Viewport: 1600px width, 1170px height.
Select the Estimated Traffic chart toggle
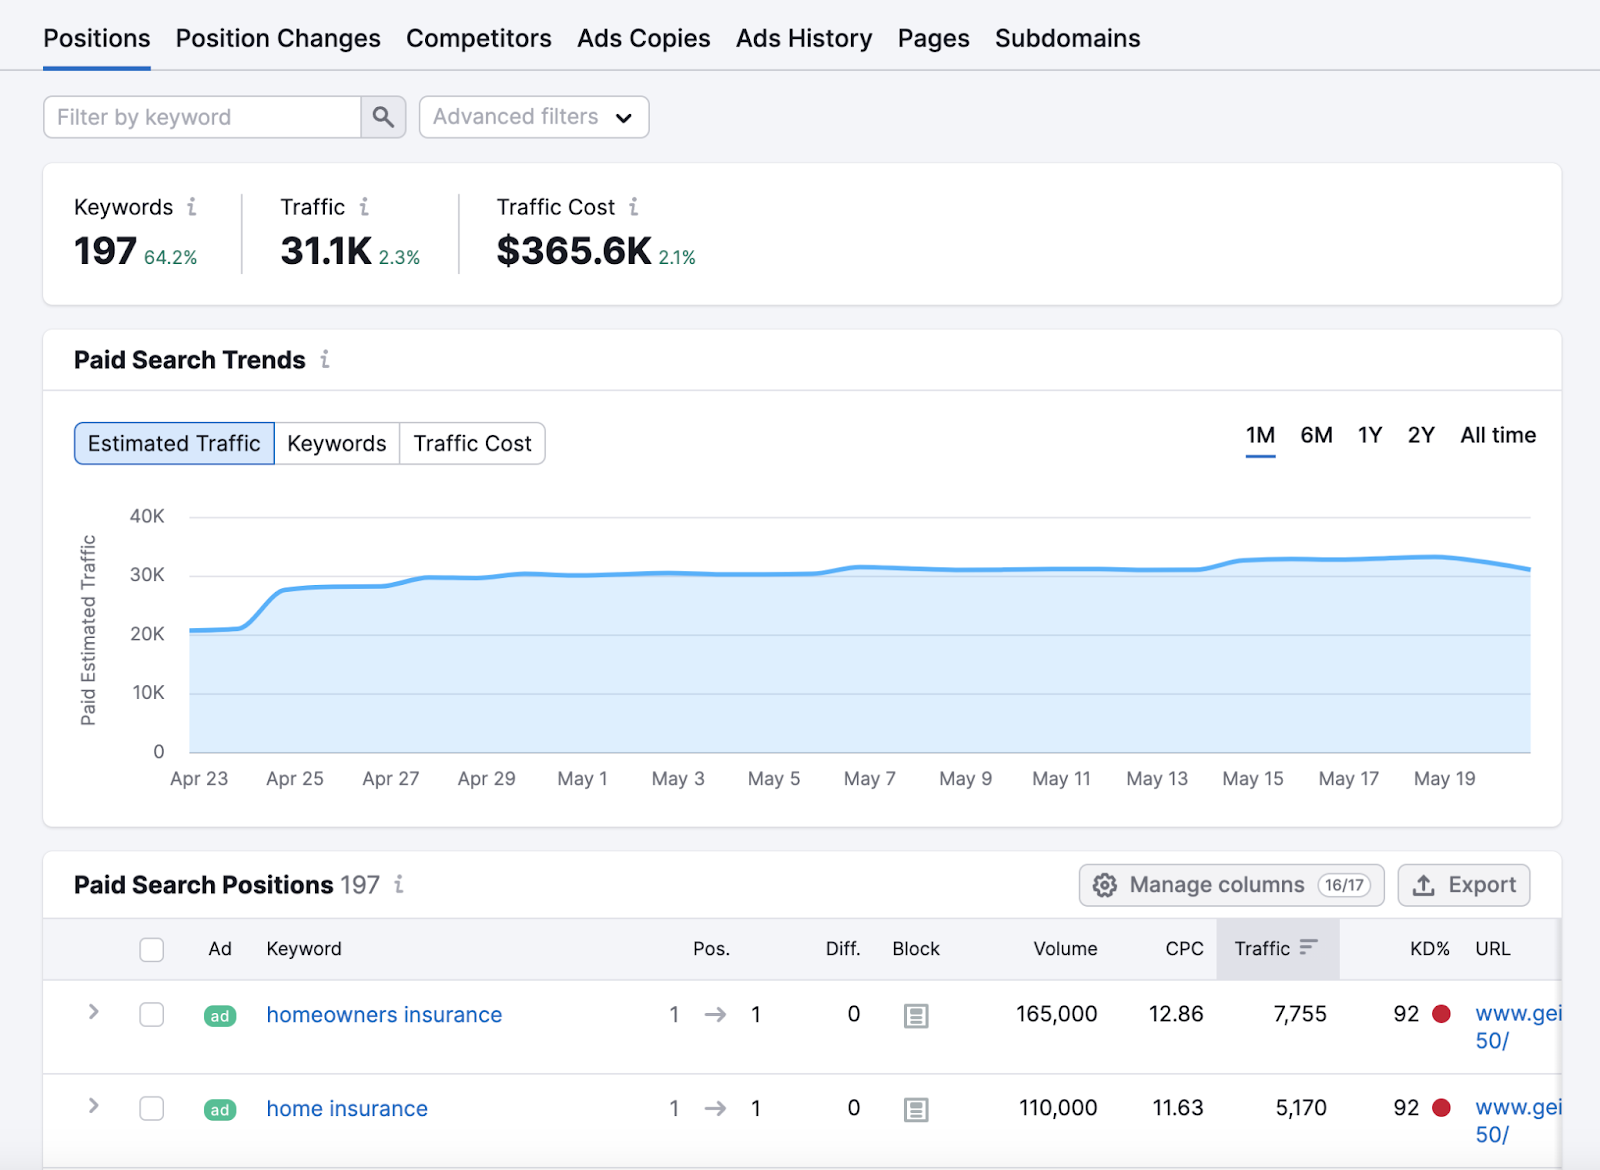click(x=174, y=443)
